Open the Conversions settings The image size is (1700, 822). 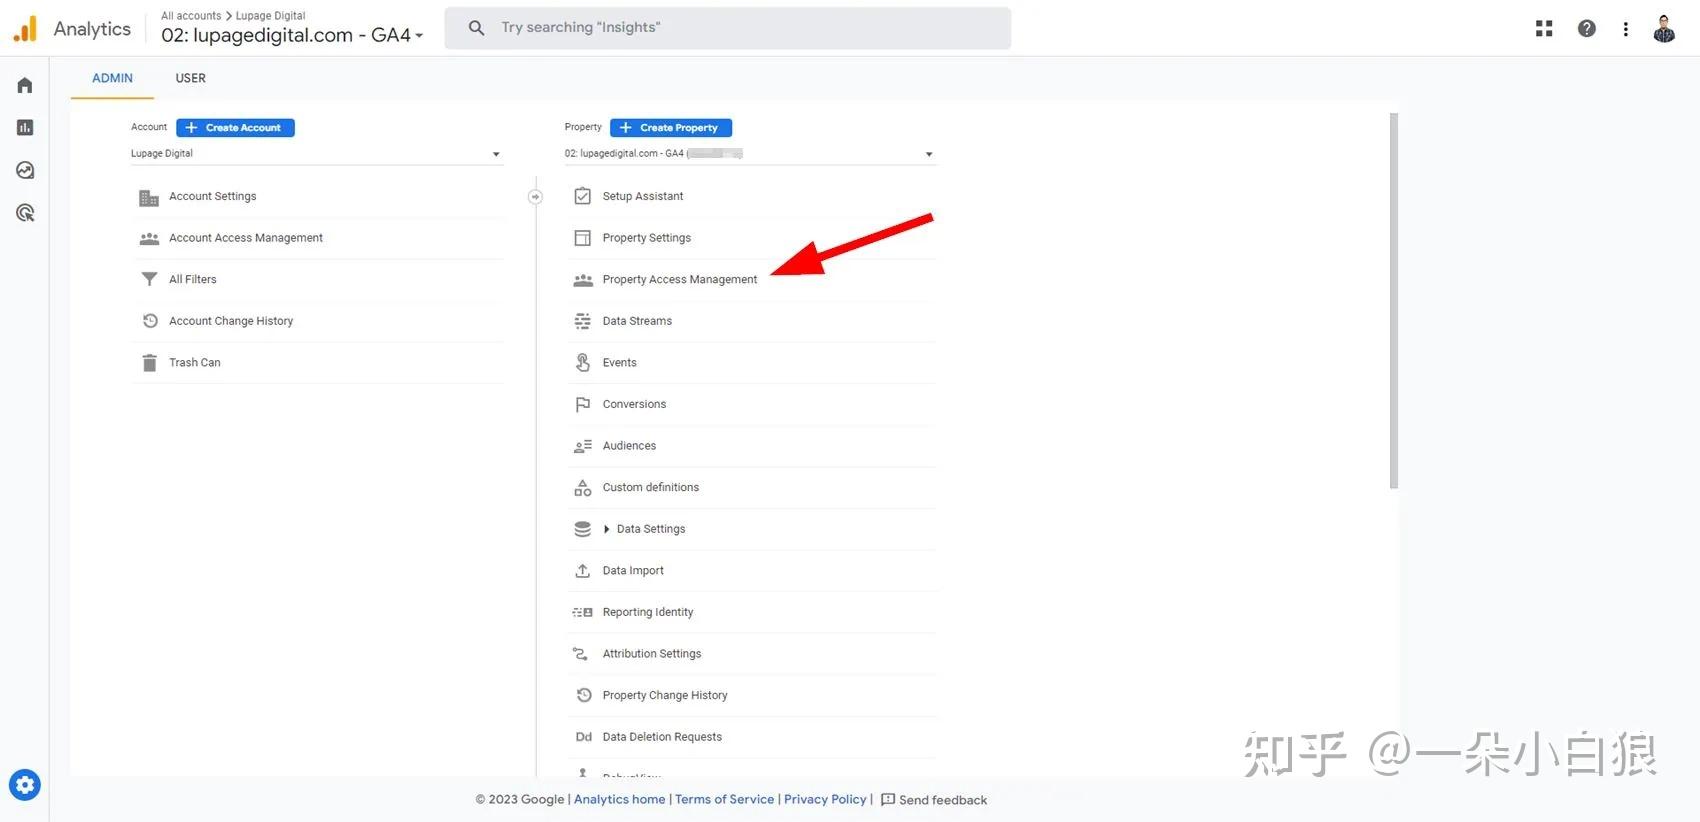(x=634, y=404)
